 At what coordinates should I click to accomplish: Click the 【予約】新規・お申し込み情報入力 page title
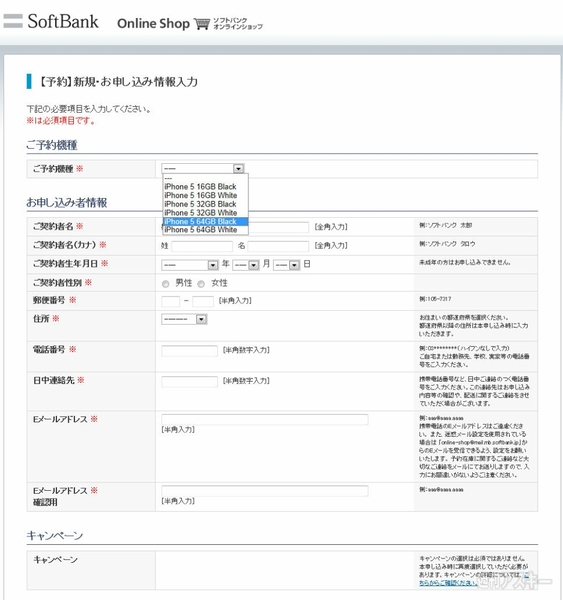[x=118, y=82]
